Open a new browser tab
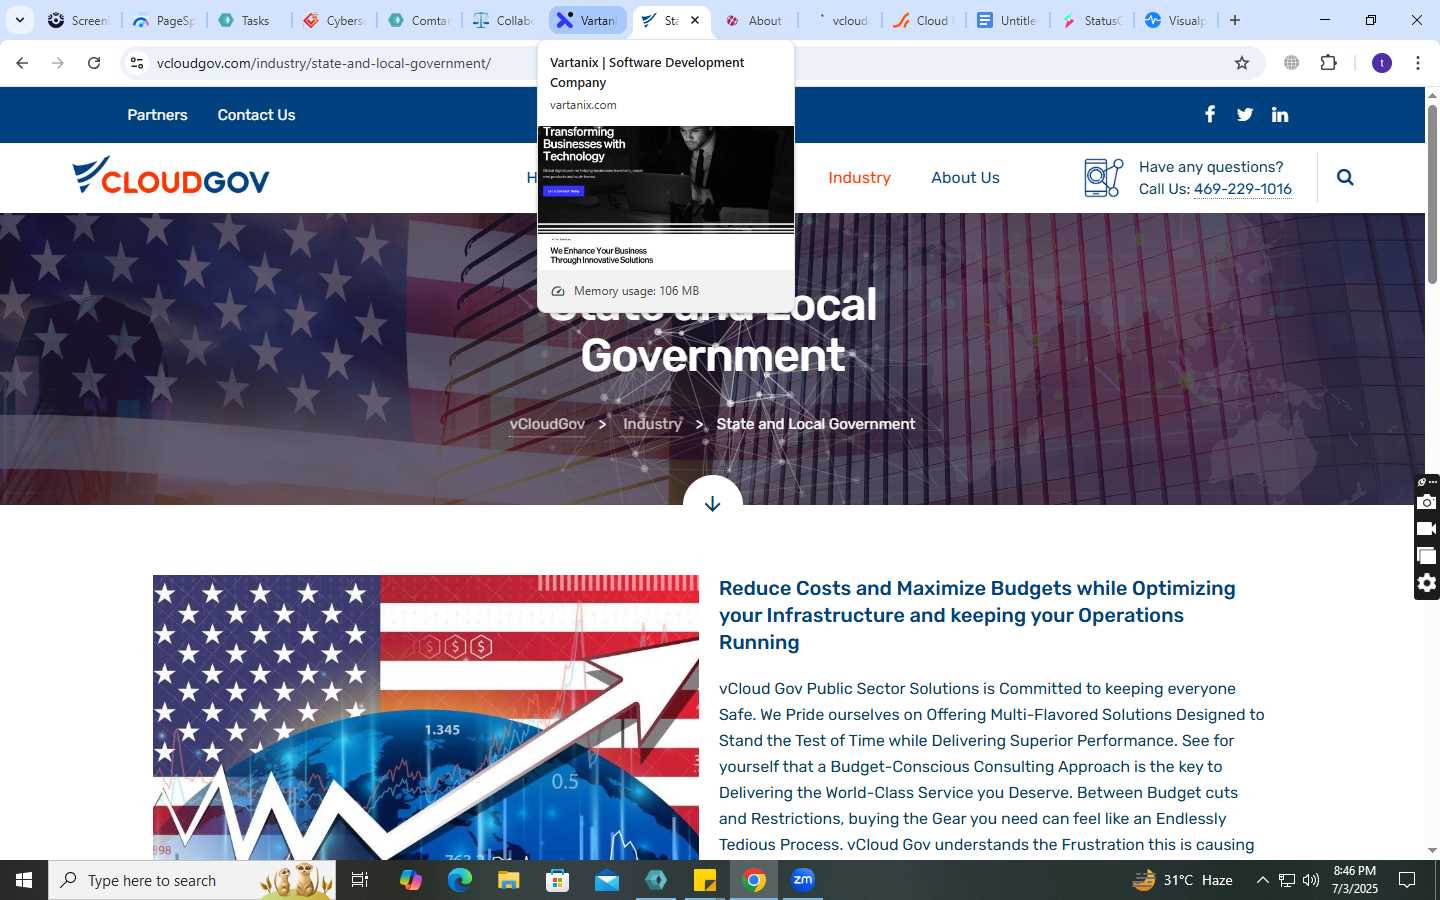Screen dimensions: 1440x900 point(1235,20)
